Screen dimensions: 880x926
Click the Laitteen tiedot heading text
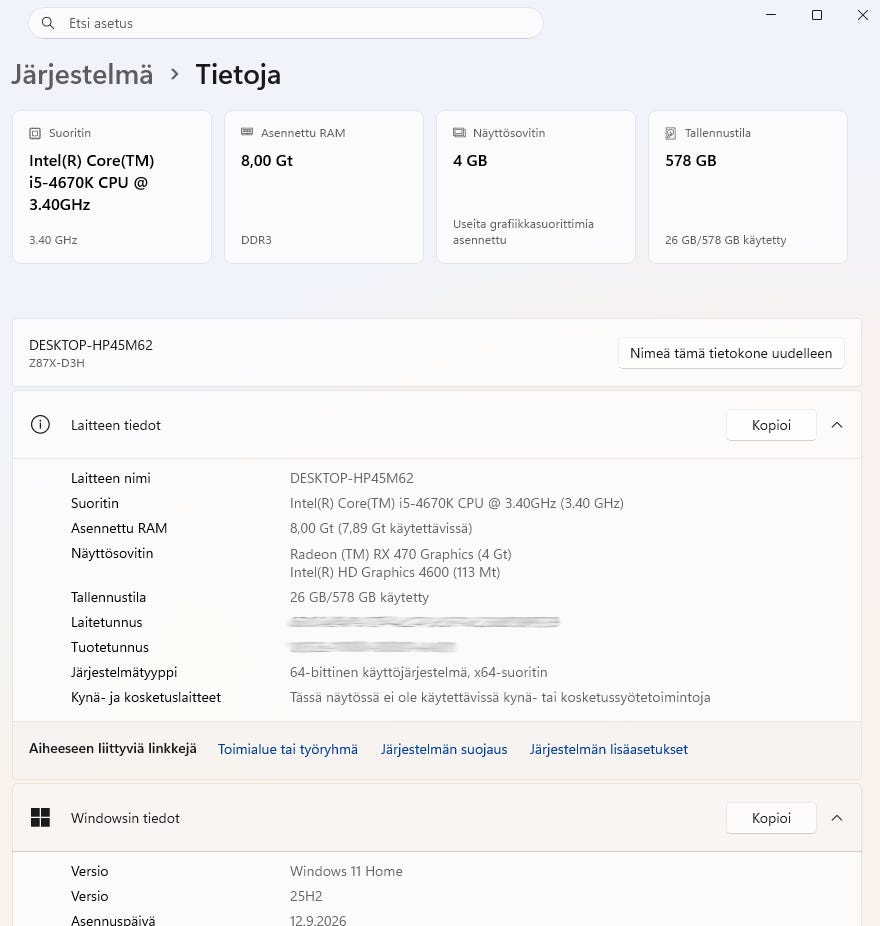[x=116, y=425]
